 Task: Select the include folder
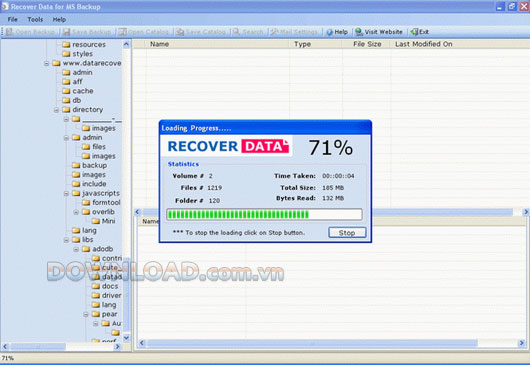[x=94, y=184]
